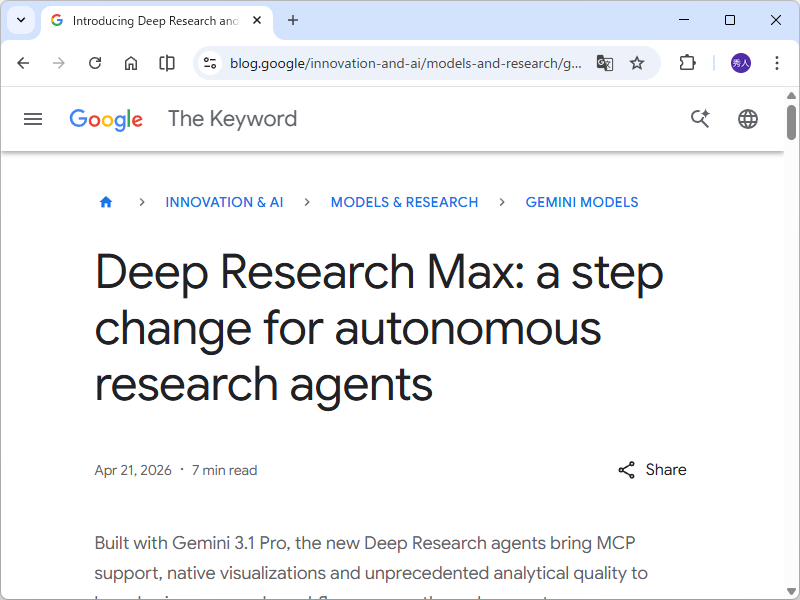Image resolution: width=800 pixels, height=600 pixels.
Task: Reload the current page
Action: tap(95, 63)
